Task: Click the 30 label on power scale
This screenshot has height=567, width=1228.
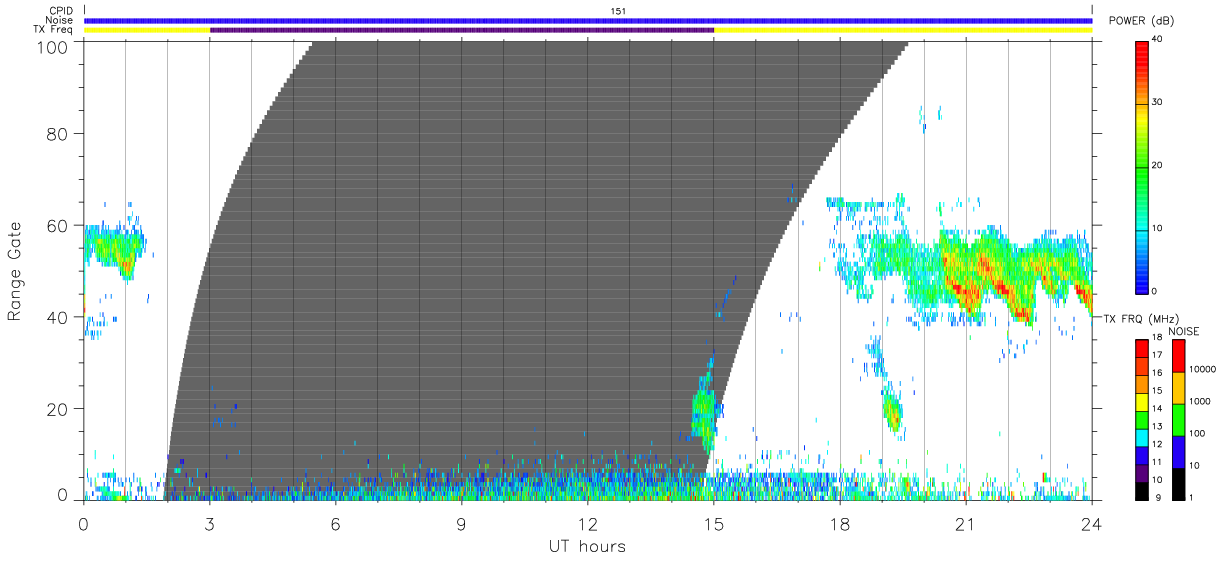Action: point(1158,103)
